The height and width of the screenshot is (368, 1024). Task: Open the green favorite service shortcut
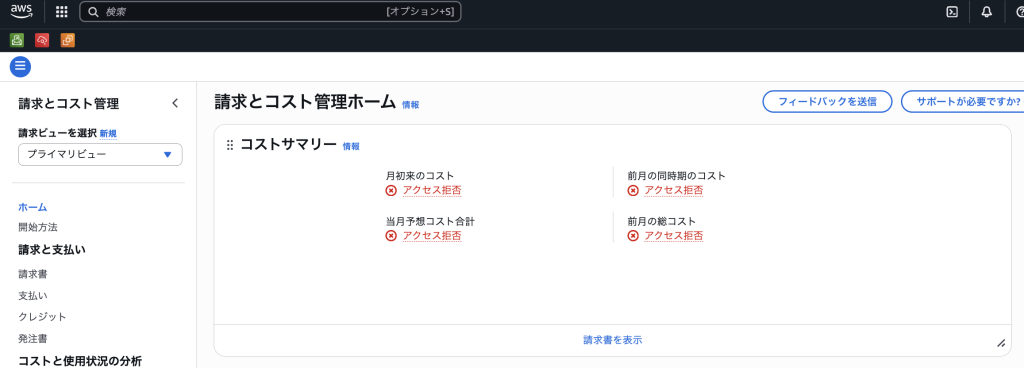[17, 40]
